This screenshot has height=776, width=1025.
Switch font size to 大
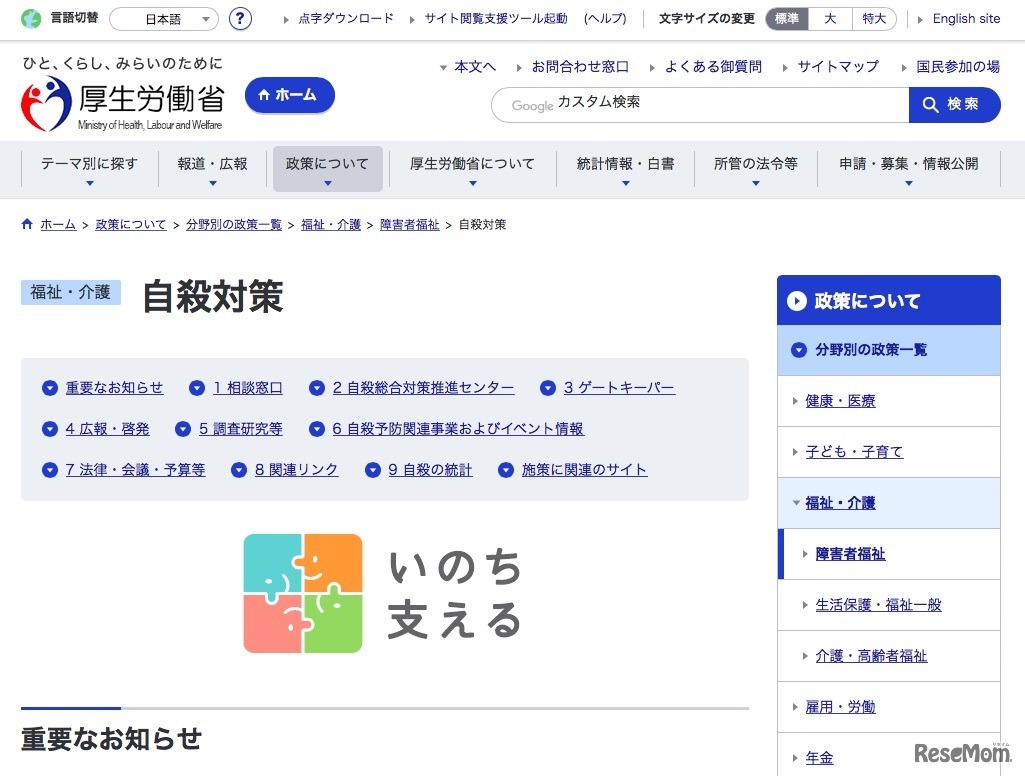(830, 18)
